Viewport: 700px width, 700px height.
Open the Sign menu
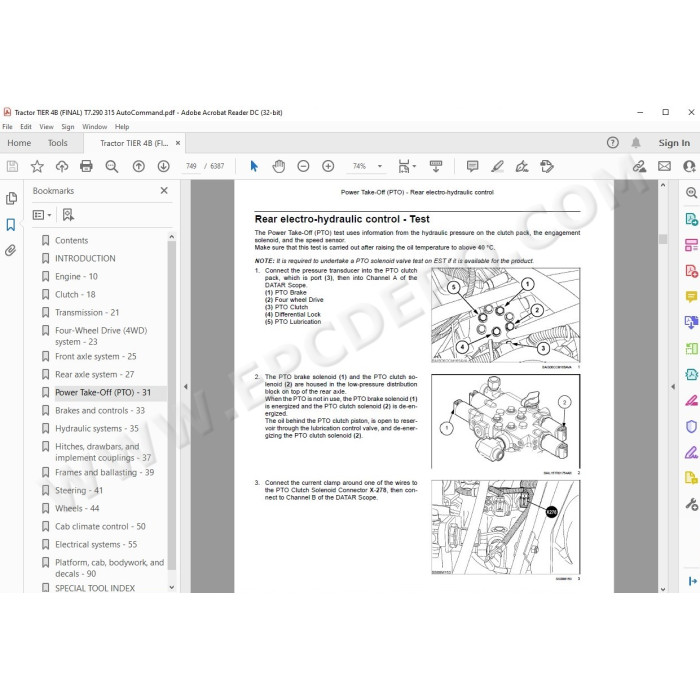pyautogui.click(x=68, y=127)
